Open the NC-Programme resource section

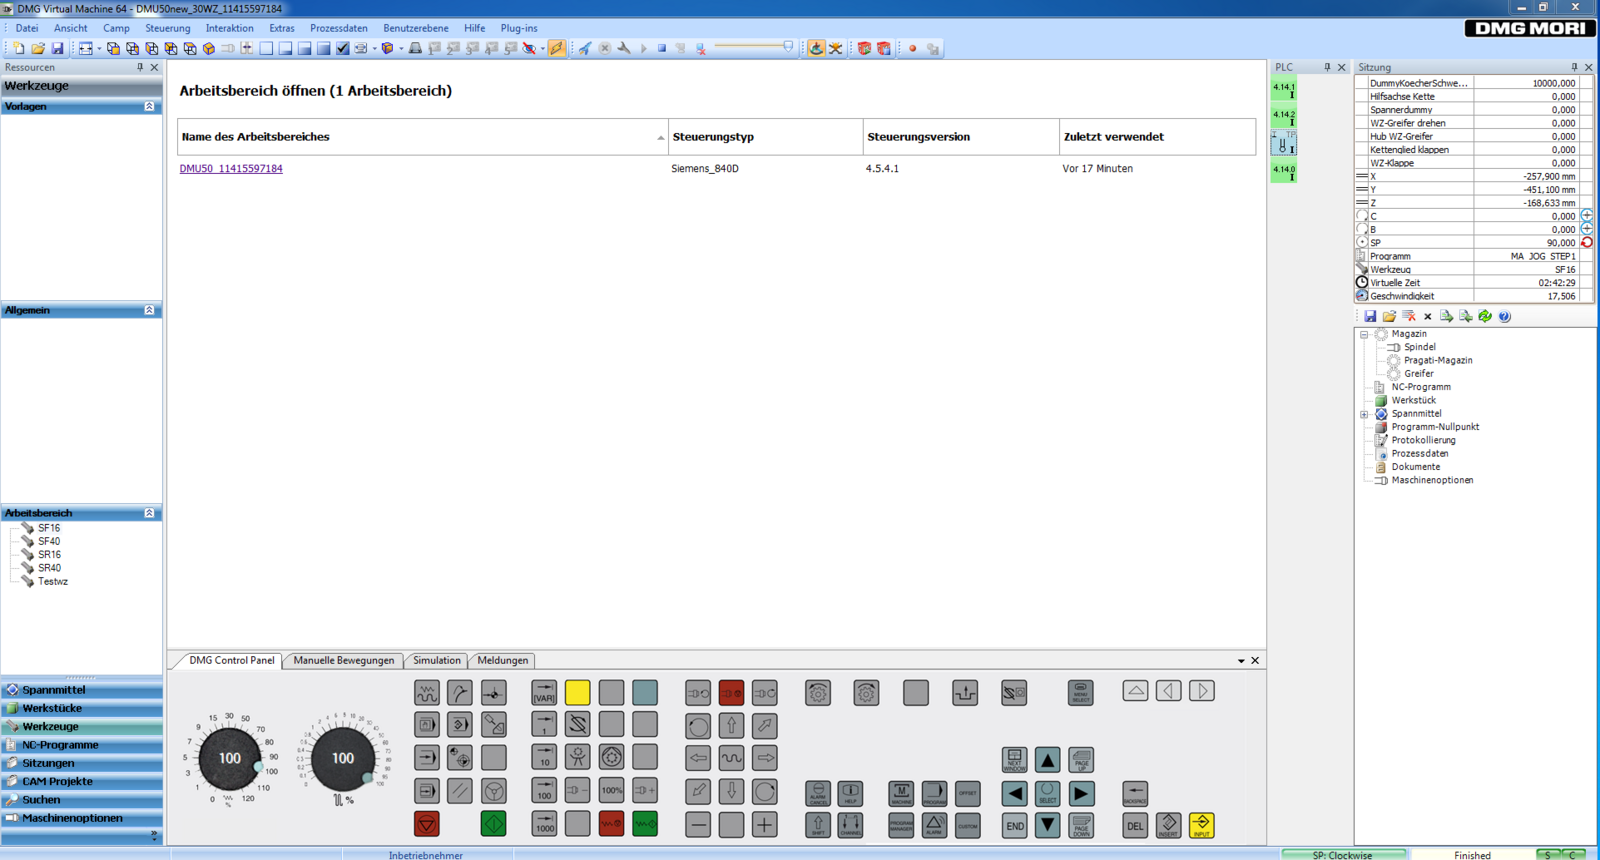pyautogui.click(x=60, y=745)
